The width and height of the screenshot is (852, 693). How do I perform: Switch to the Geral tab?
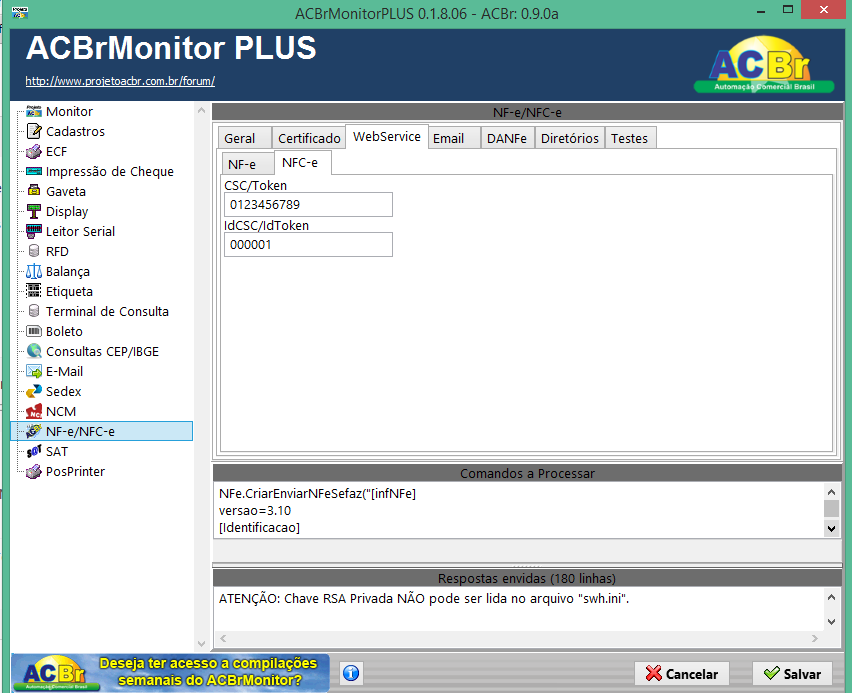[x=243, y=138]
